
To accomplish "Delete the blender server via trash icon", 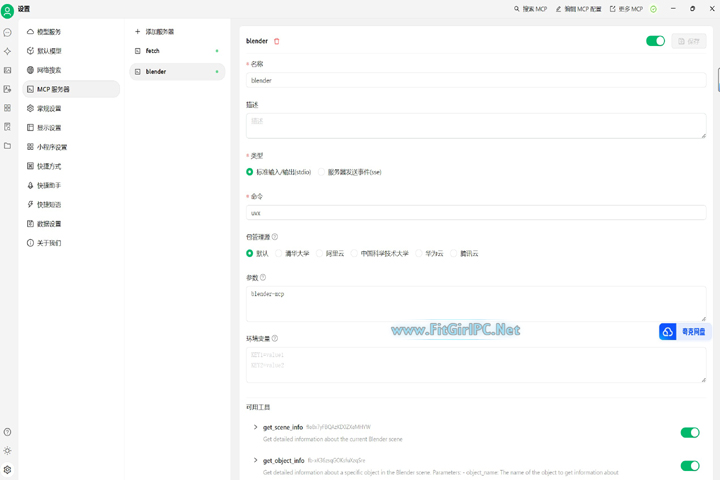I will 277,41.
